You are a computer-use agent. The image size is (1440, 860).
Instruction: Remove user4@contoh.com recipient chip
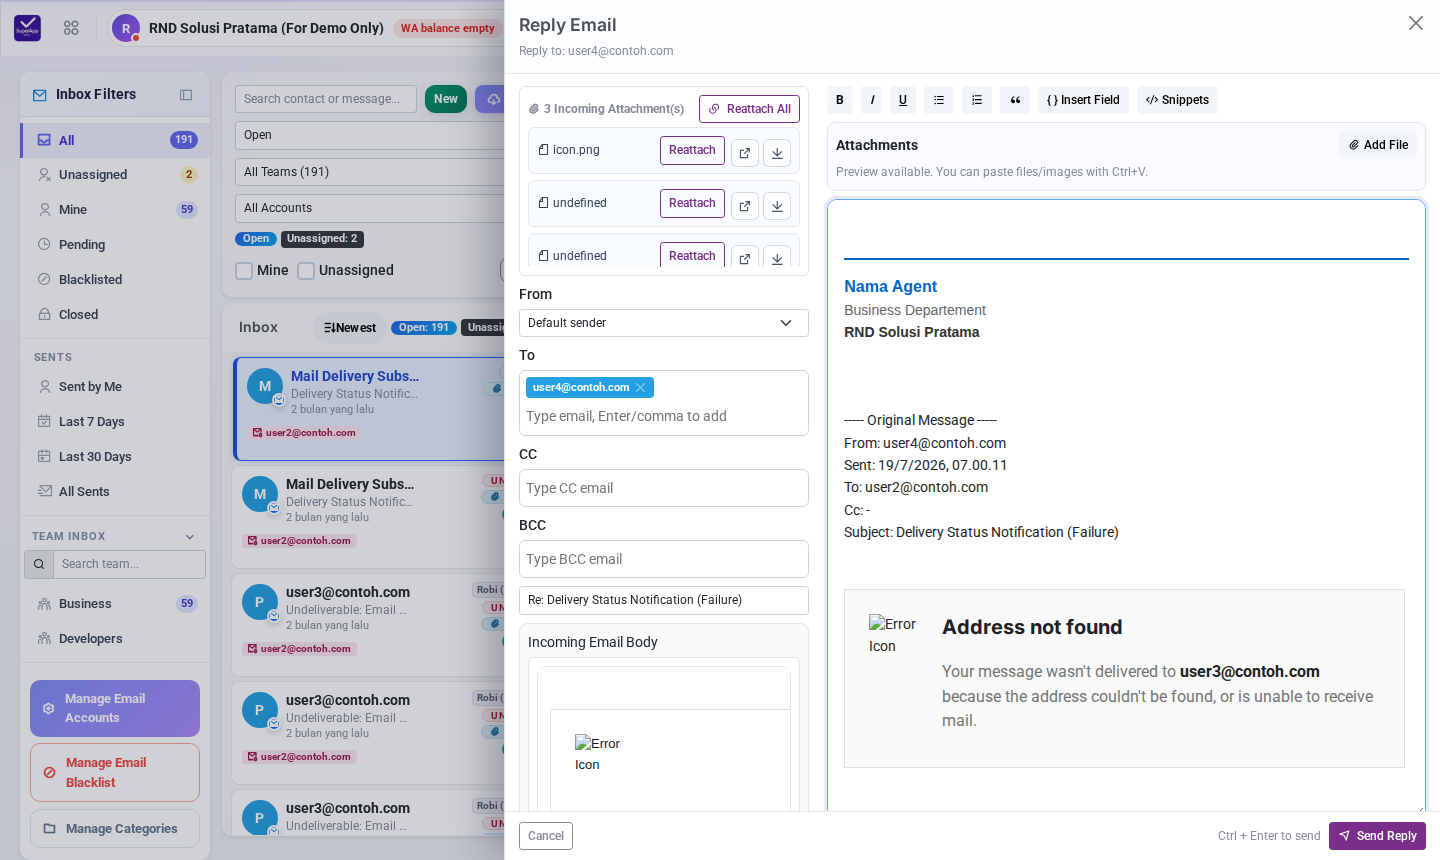pyautogui.click(x=641, y=387)
